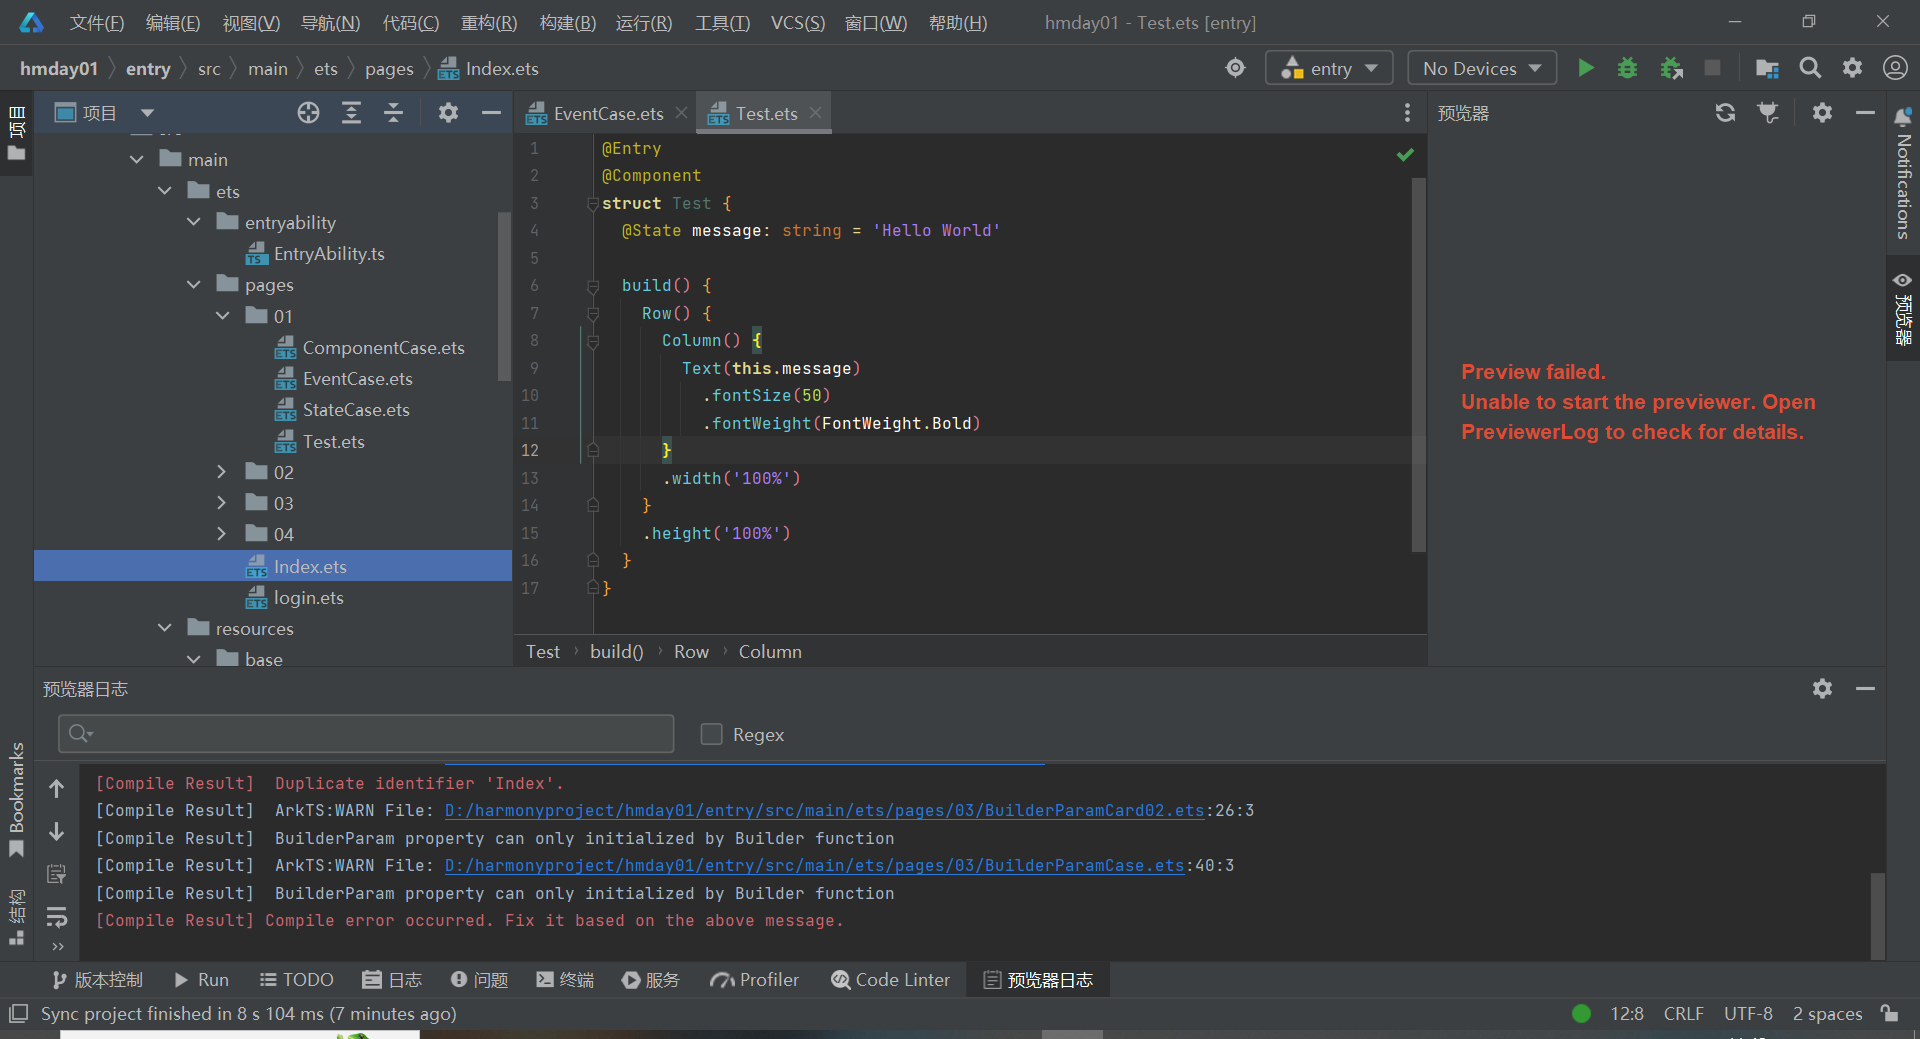The width and height of the screenshot is (1920, 1039).
Task: Click the stop square button in toolbar
Action: click(x=1713, y=68)
